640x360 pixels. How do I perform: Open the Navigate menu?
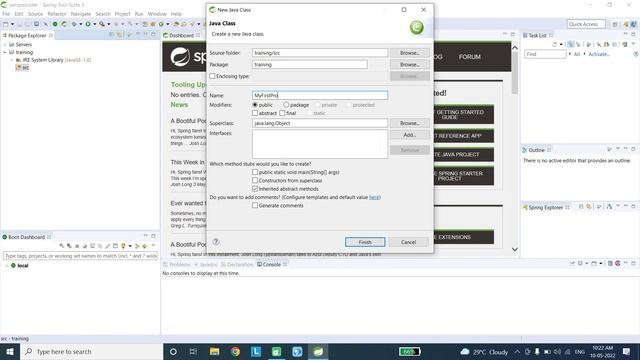pyautogui.click(x=81, y=14)
